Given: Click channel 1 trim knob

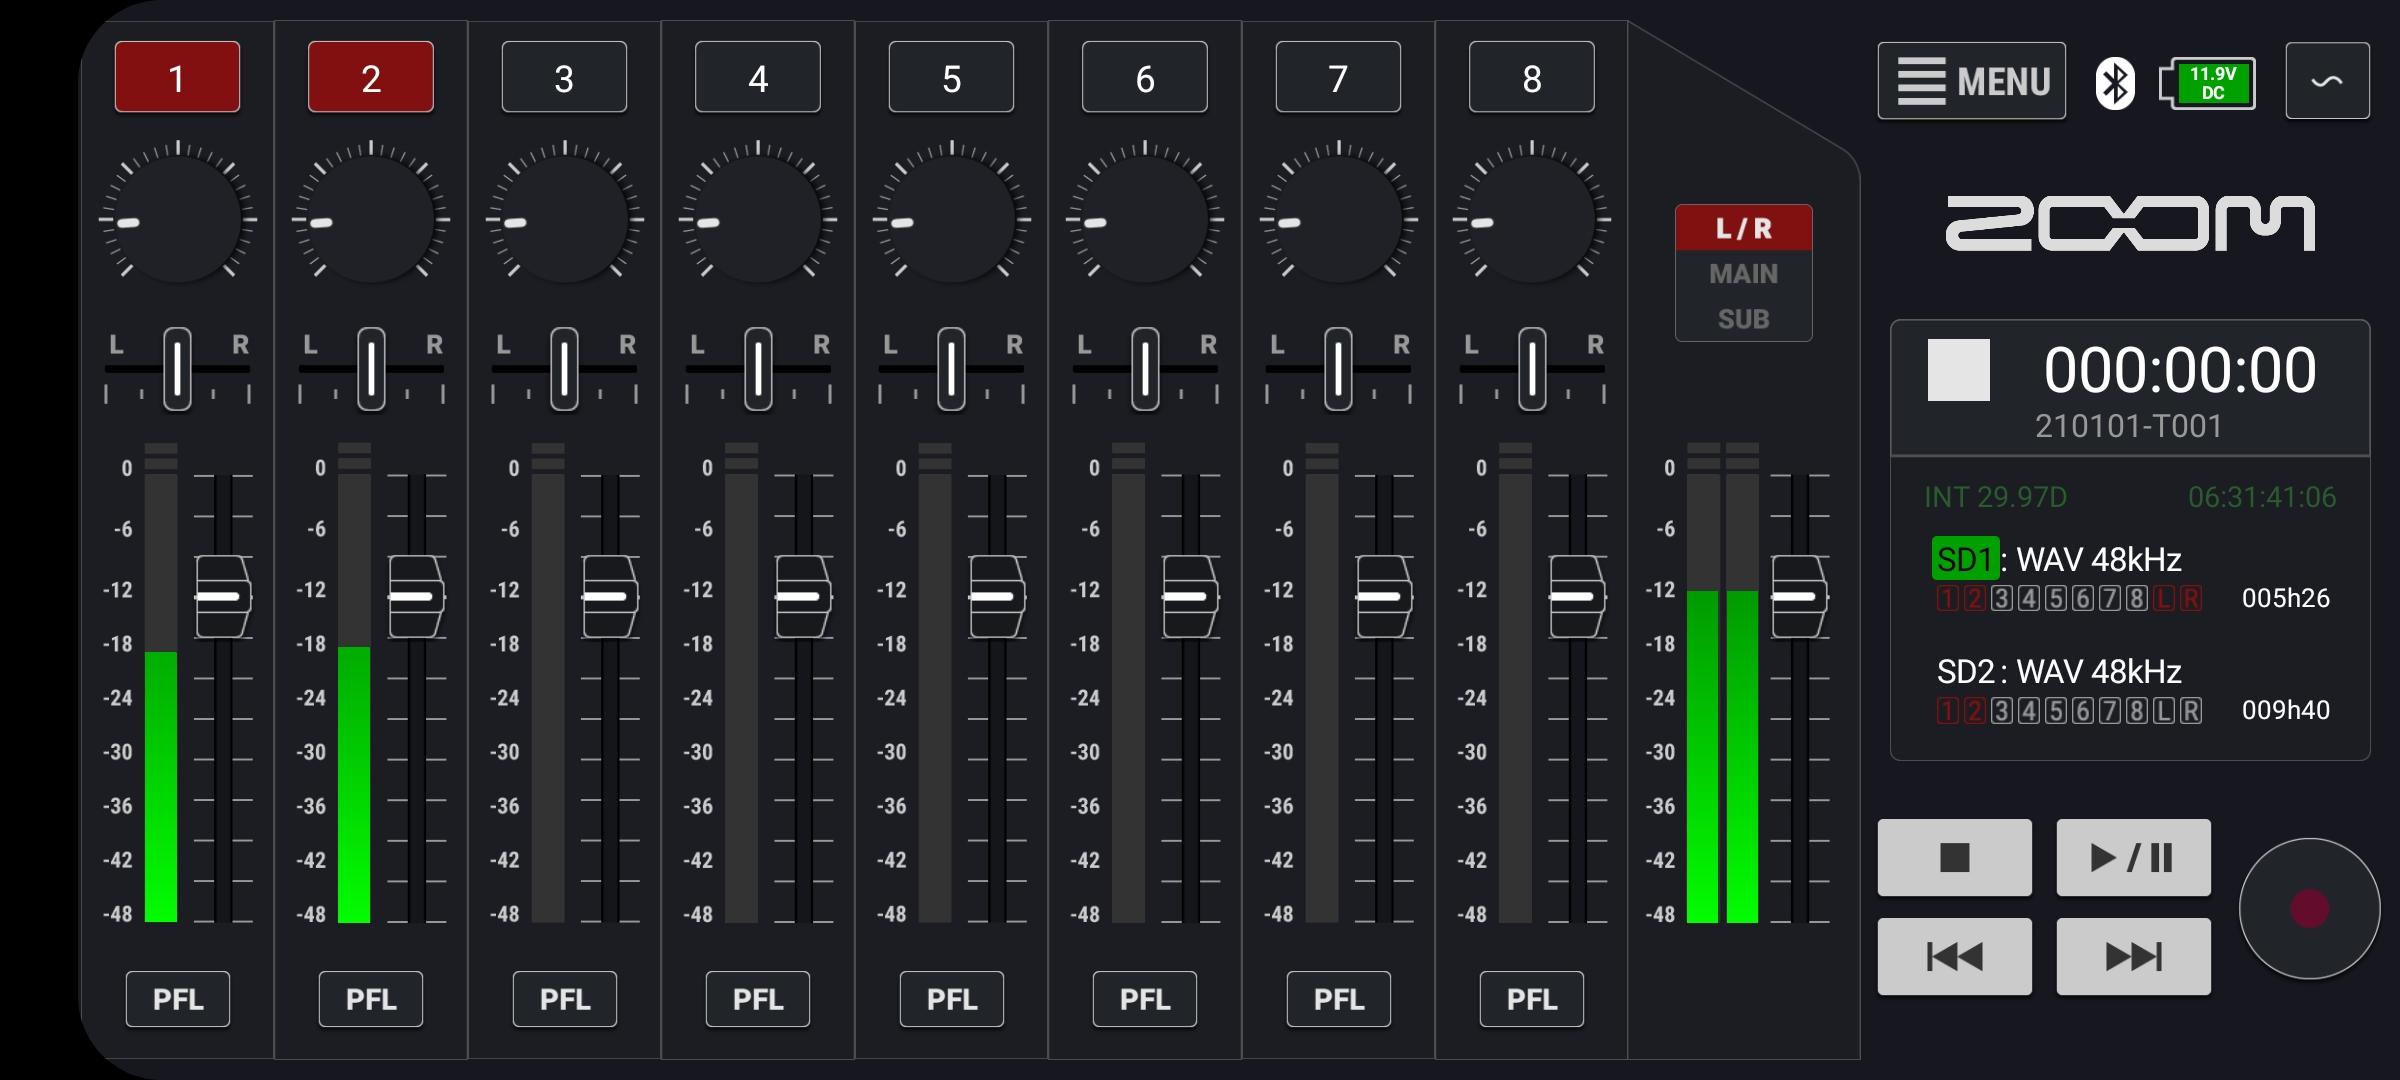Looking at the screenshot, I should (177, 218).
